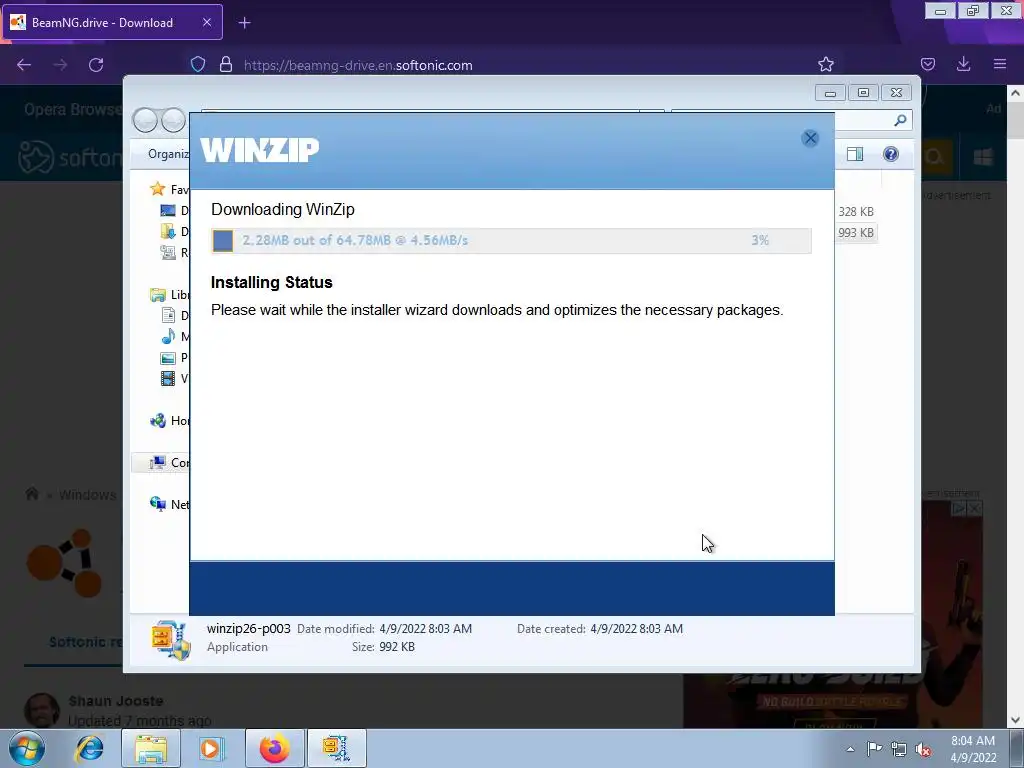Click the Music library icon in Explorer
This screenshot has width=1024, height=768.
click(x=168, y=336)
